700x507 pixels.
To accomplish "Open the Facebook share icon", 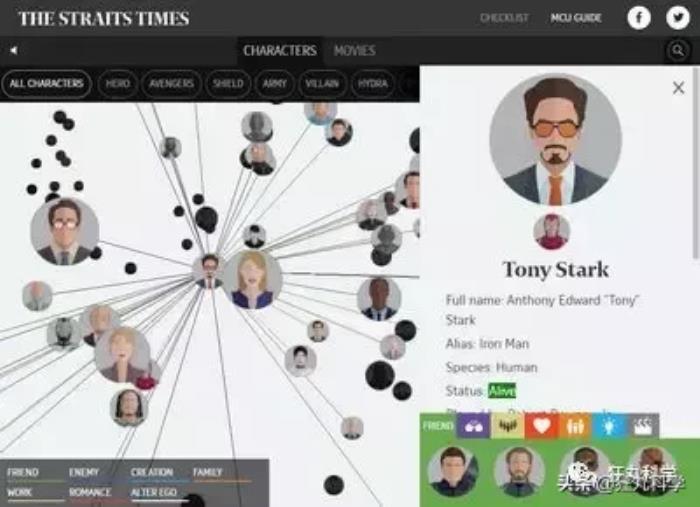I will [x=639, y=18].
